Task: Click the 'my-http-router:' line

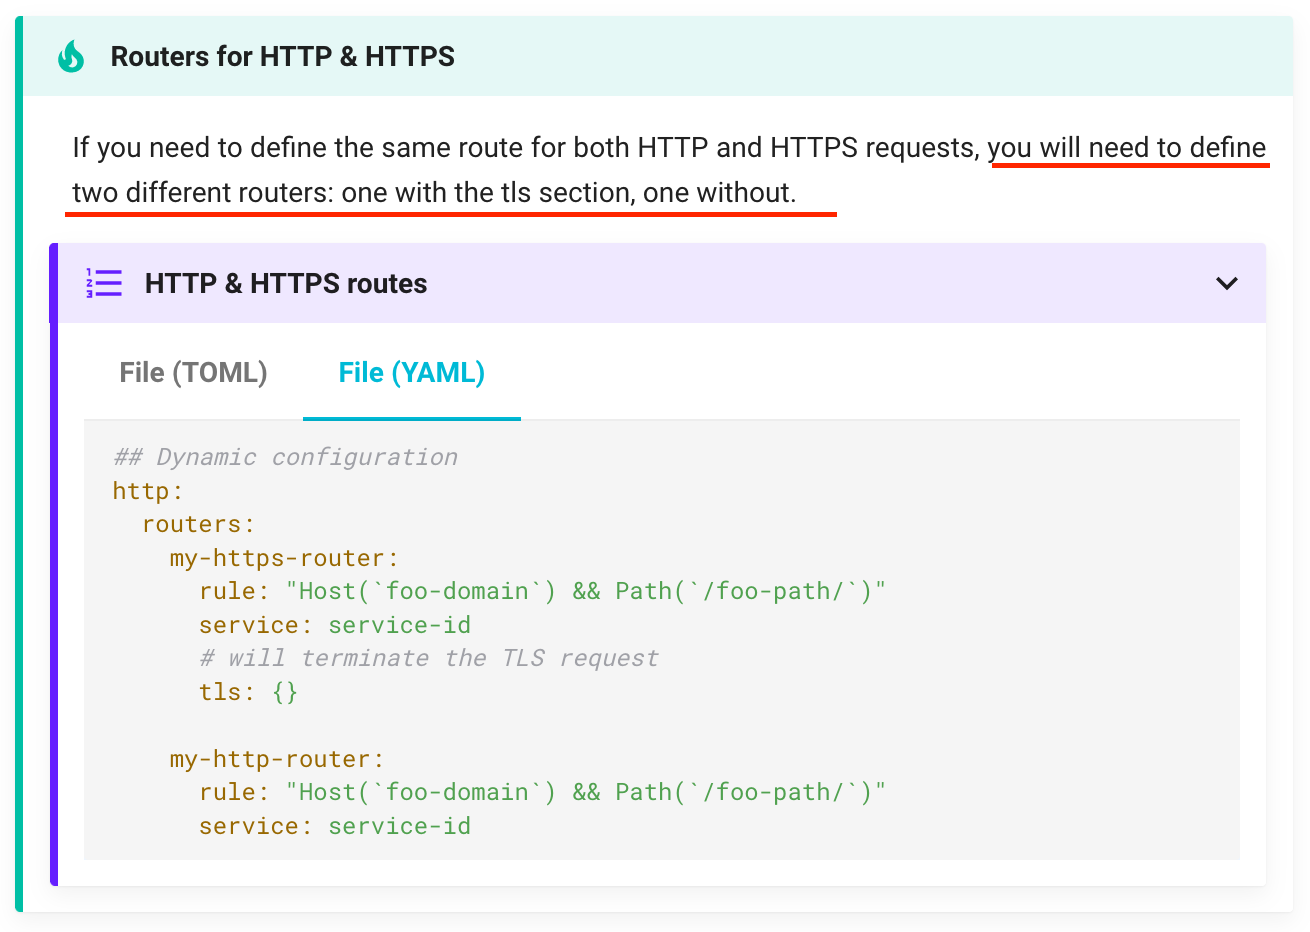Action: [277, 759]
